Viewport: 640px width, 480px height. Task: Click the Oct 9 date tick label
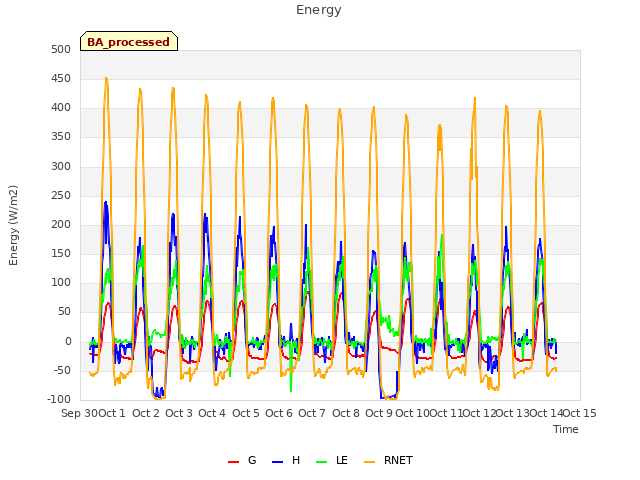379,413
